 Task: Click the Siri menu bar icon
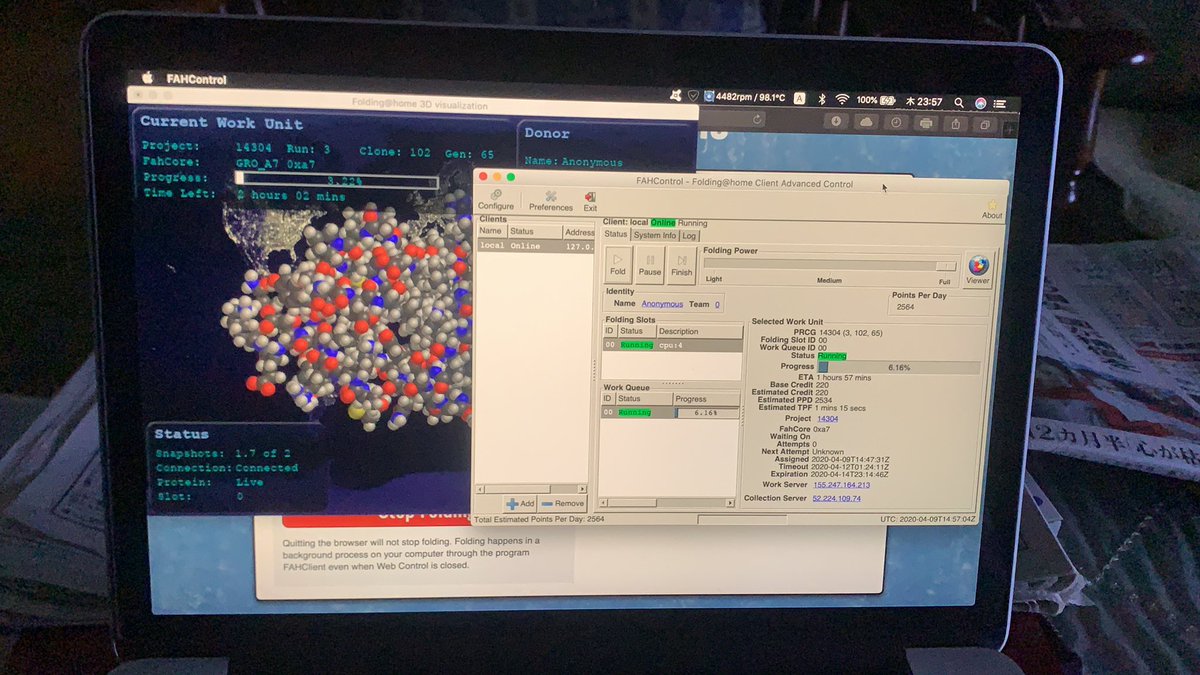(981, 102)
